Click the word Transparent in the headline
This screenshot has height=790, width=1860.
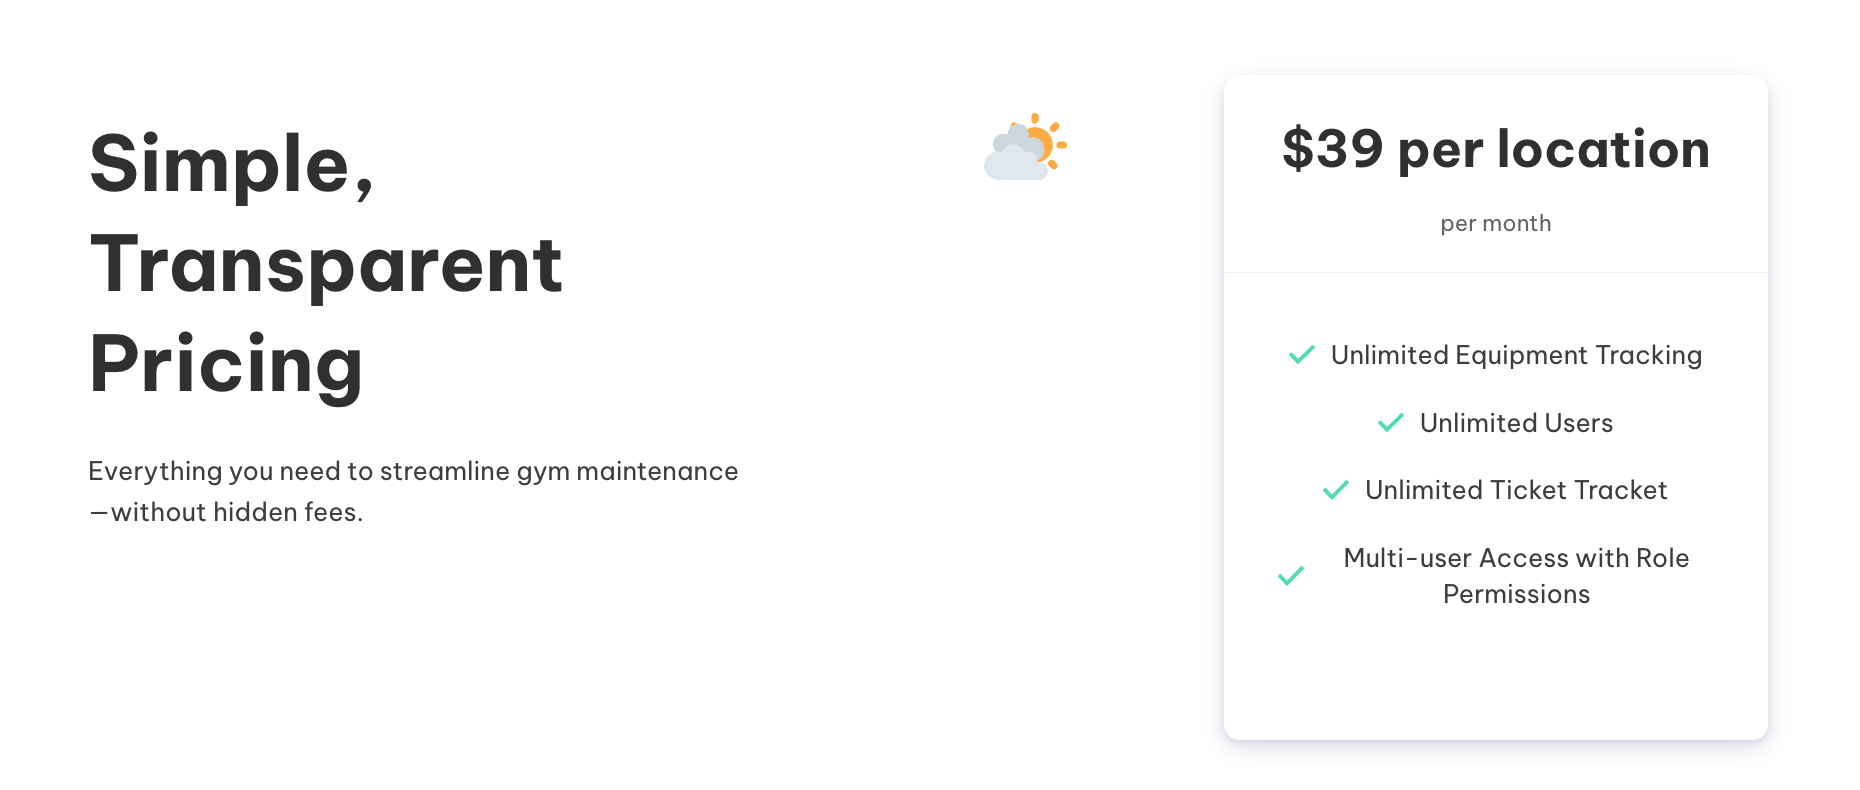click(326, 264)
